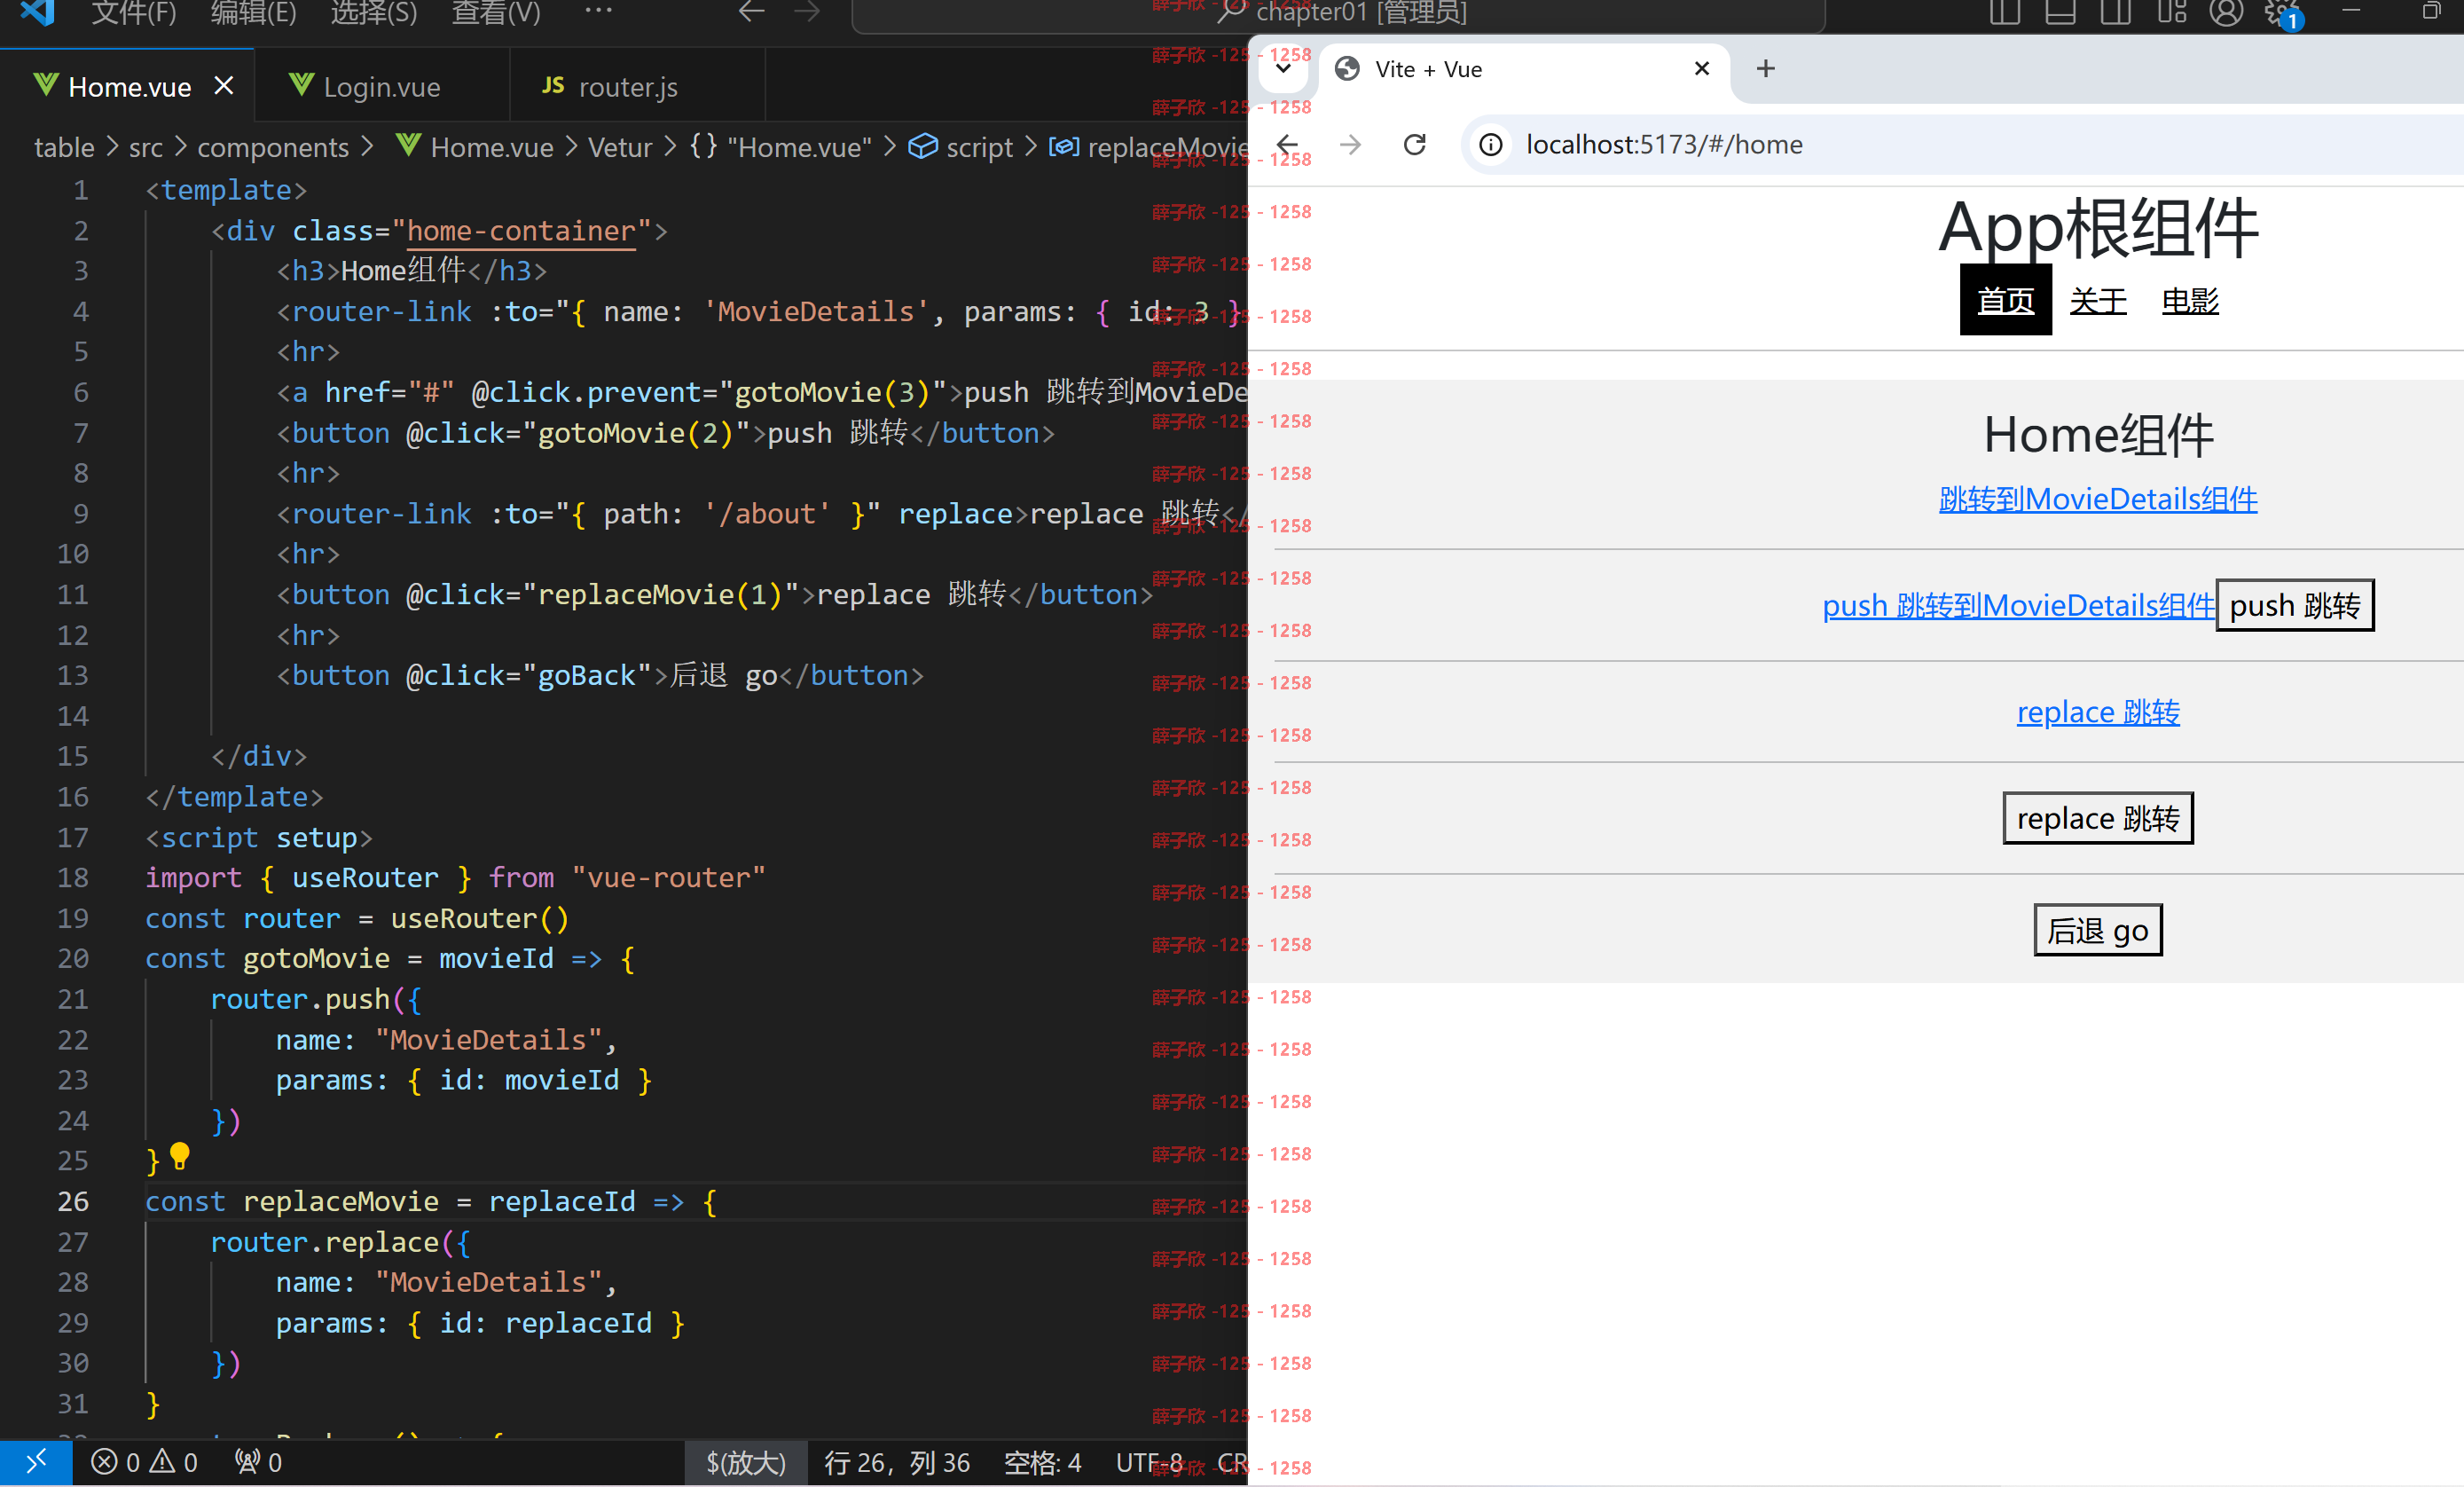Screen dimensions: 2464x1487
Task: Select the Vetur breadcrumb segment
Action: point(620,147)
